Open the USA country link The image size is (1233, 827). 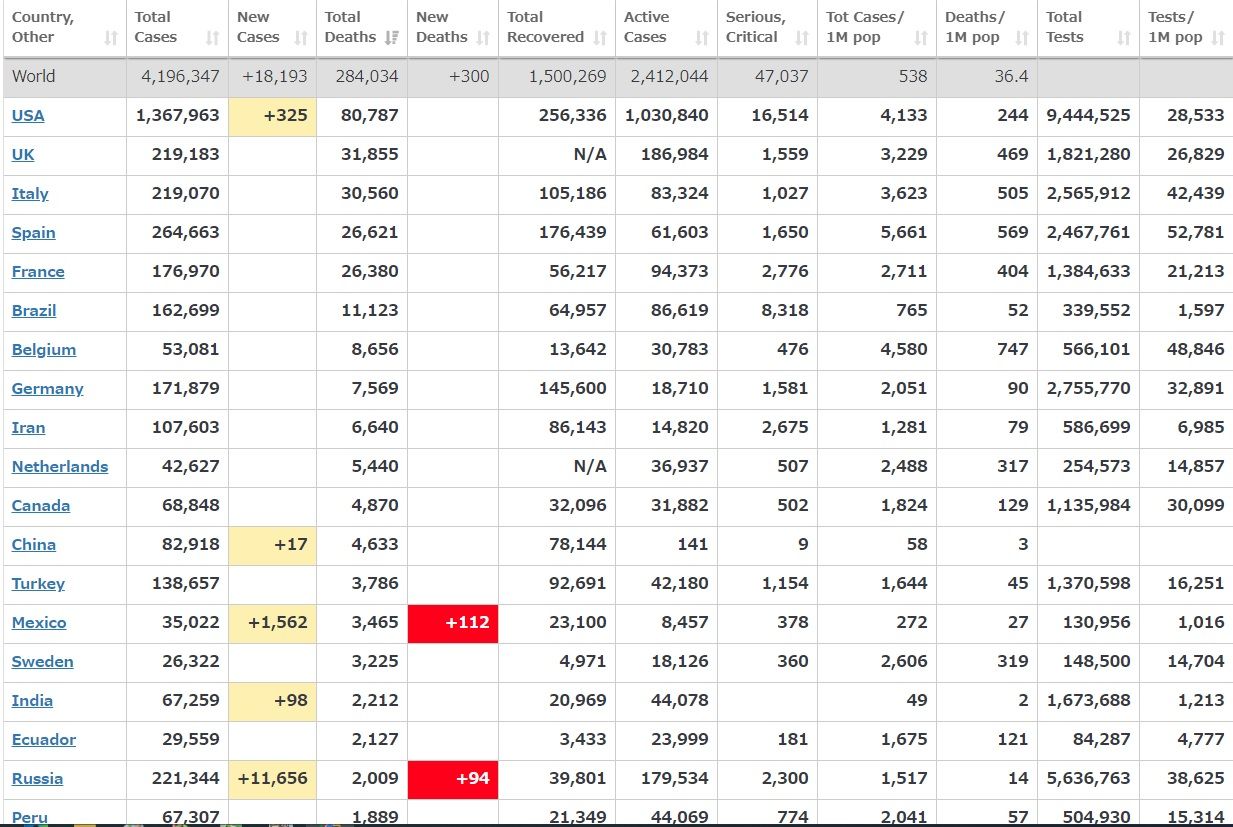[28, 115]
